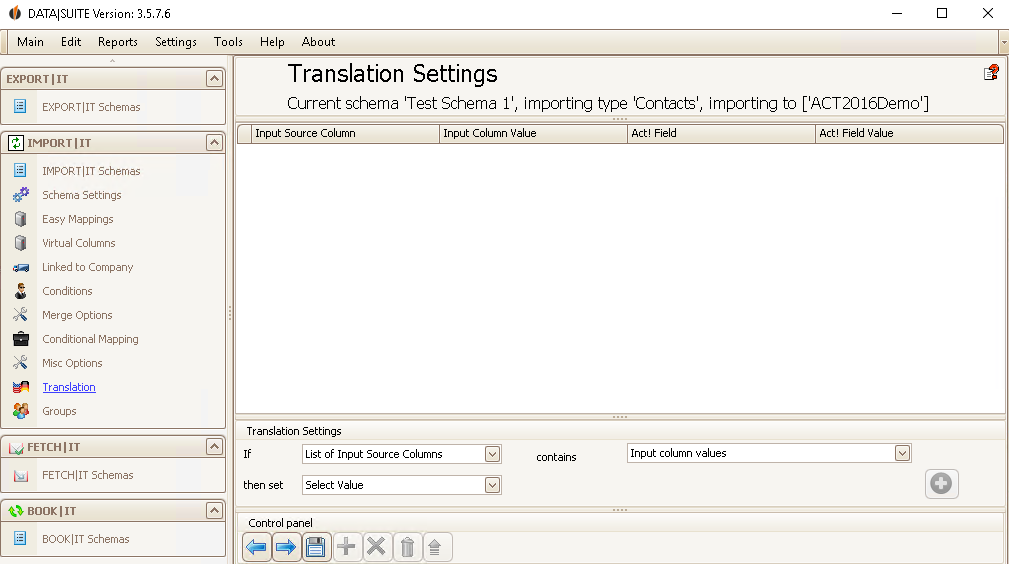Click the Input Column Value header
This screenshot has height=564, width=1009.
[x=533, y=133]
